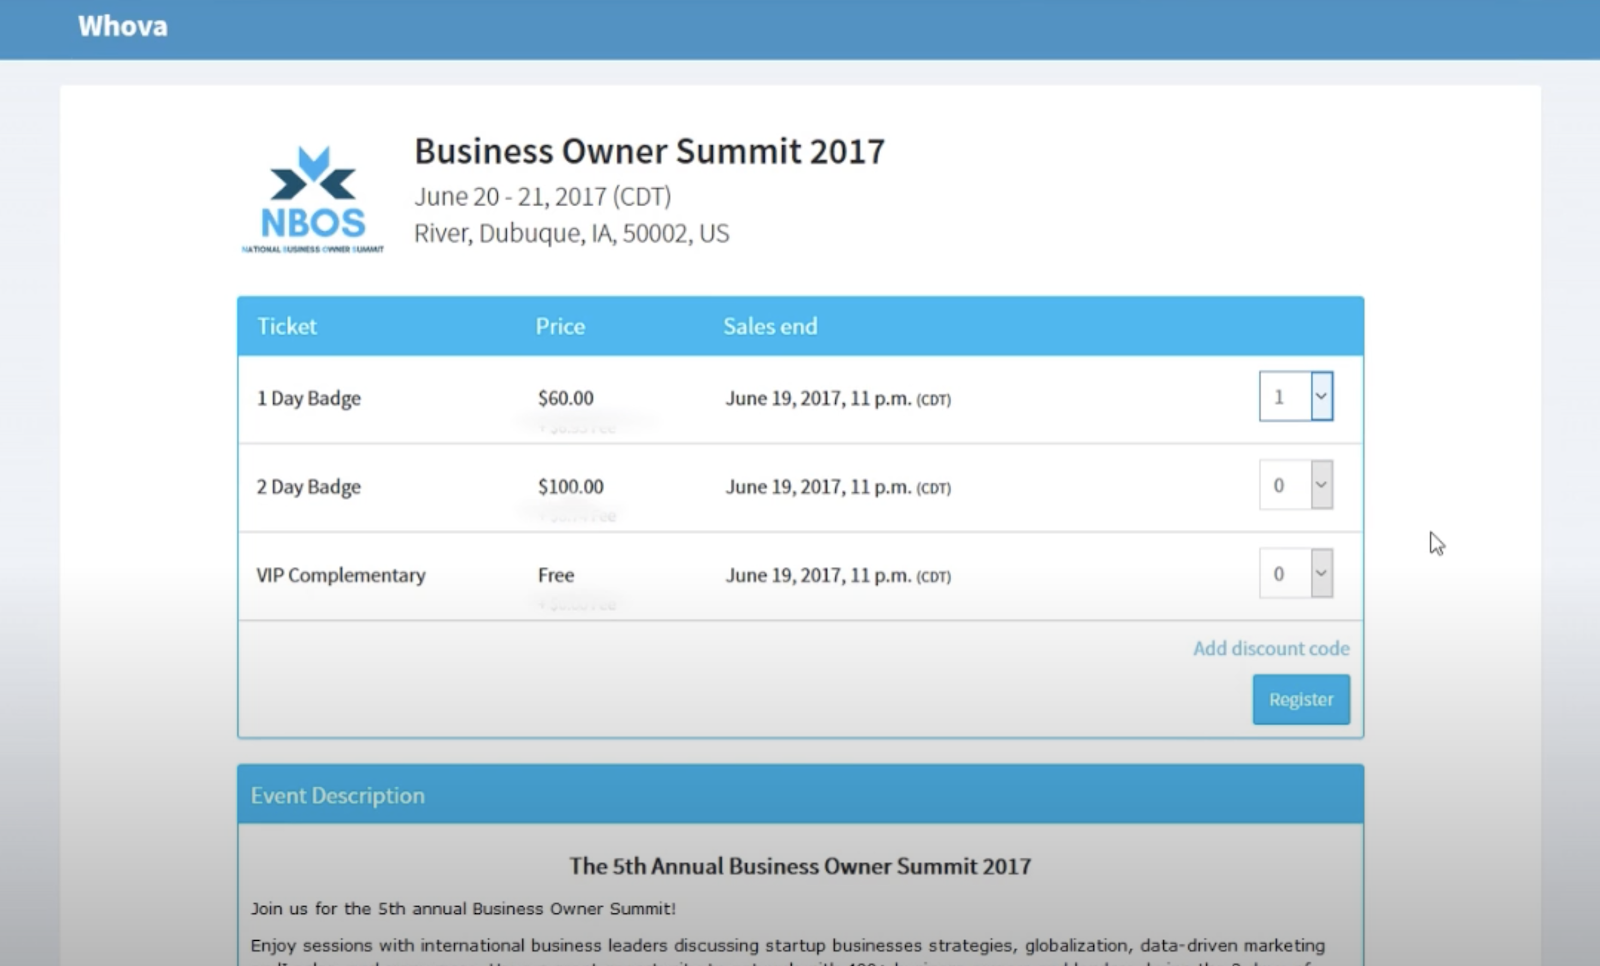
Task: Open the VIP Complementary quantity dropdown
Action: 1296,574
